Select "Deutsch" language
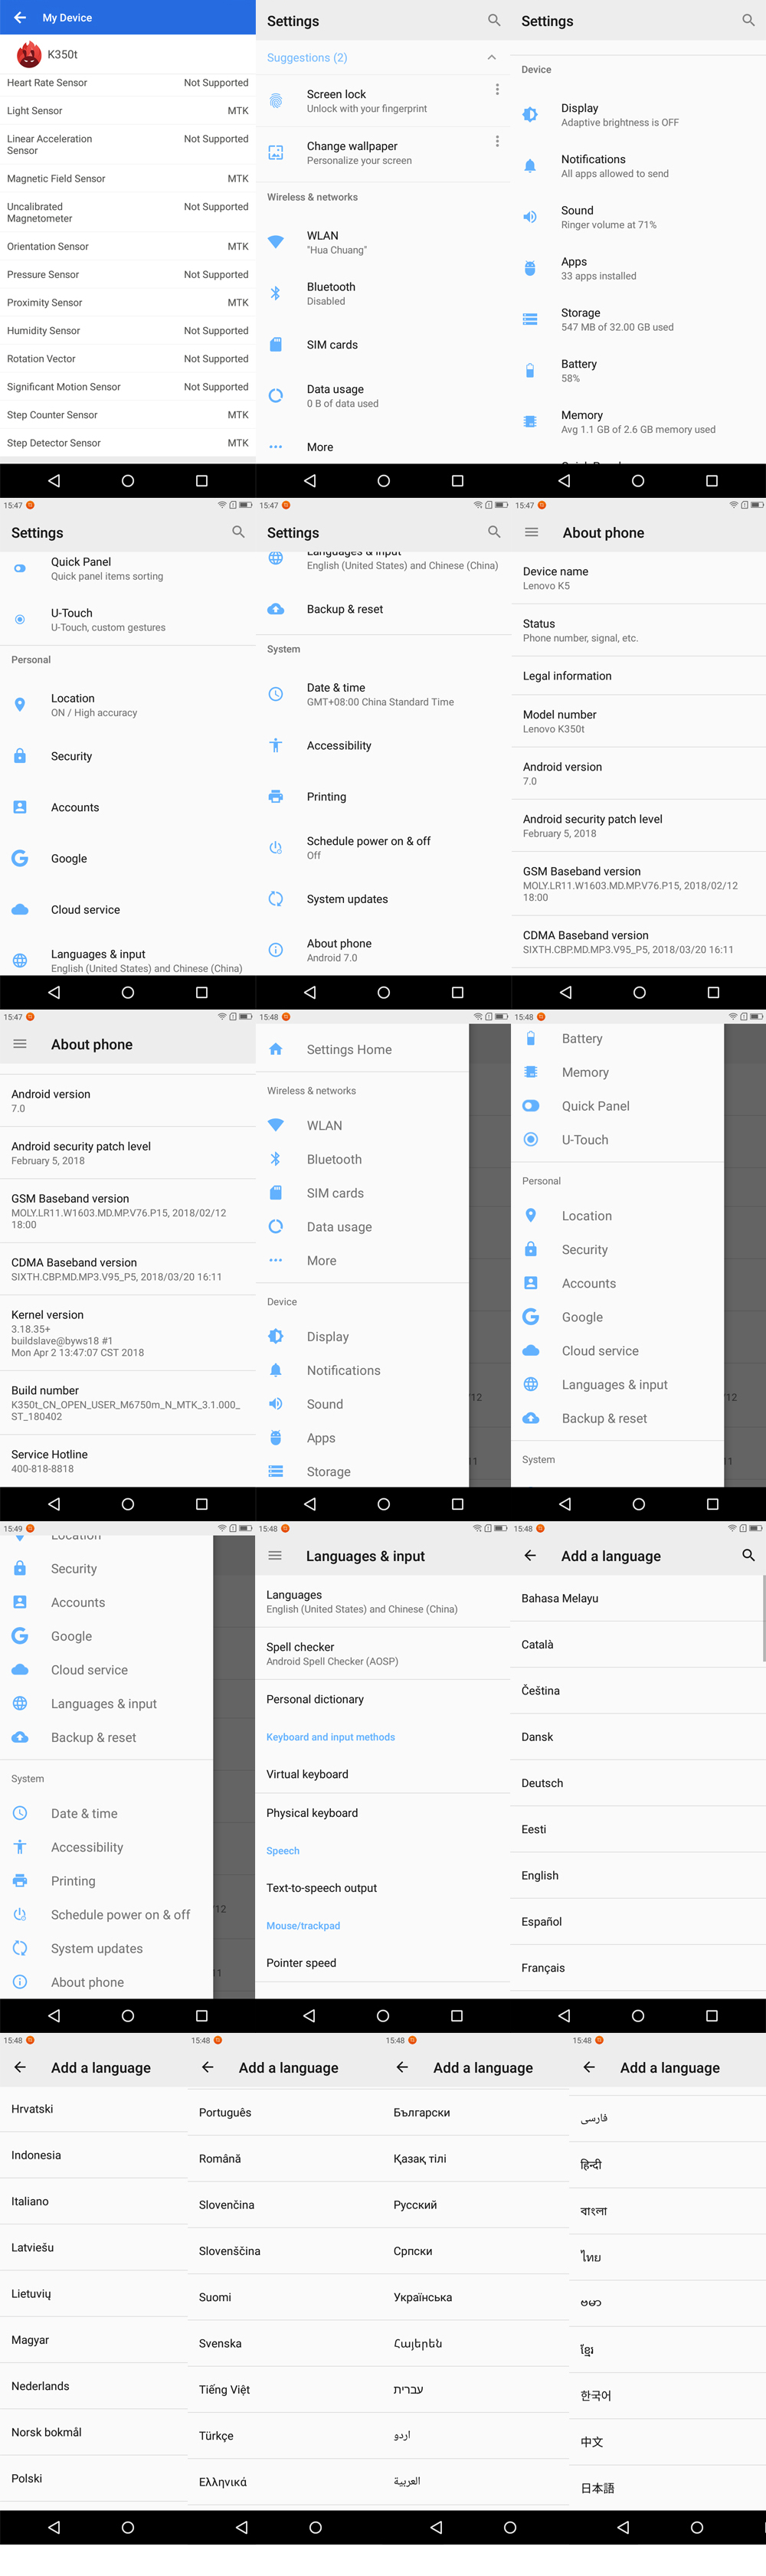 [x=638, y=1783]
